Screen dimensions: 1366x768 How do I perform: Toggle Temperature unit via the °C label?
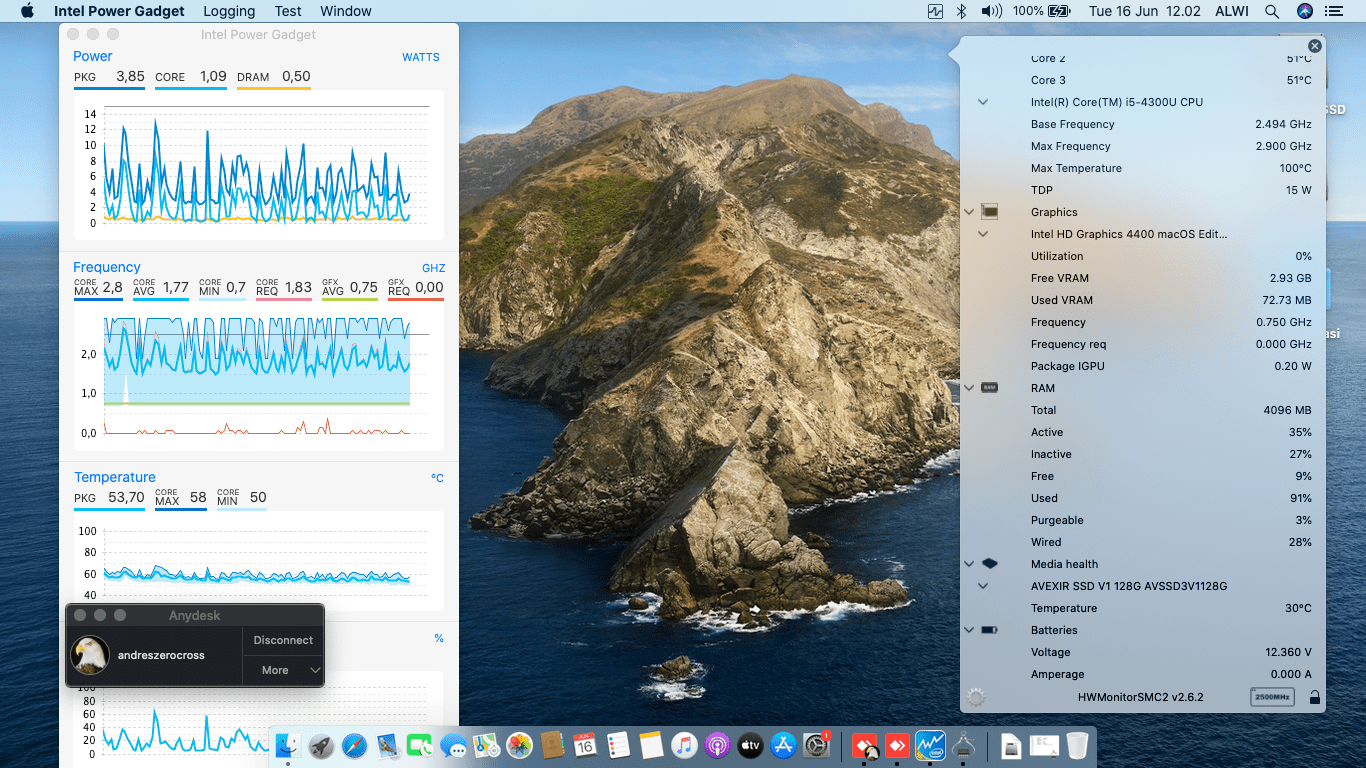tap(437, 478)
